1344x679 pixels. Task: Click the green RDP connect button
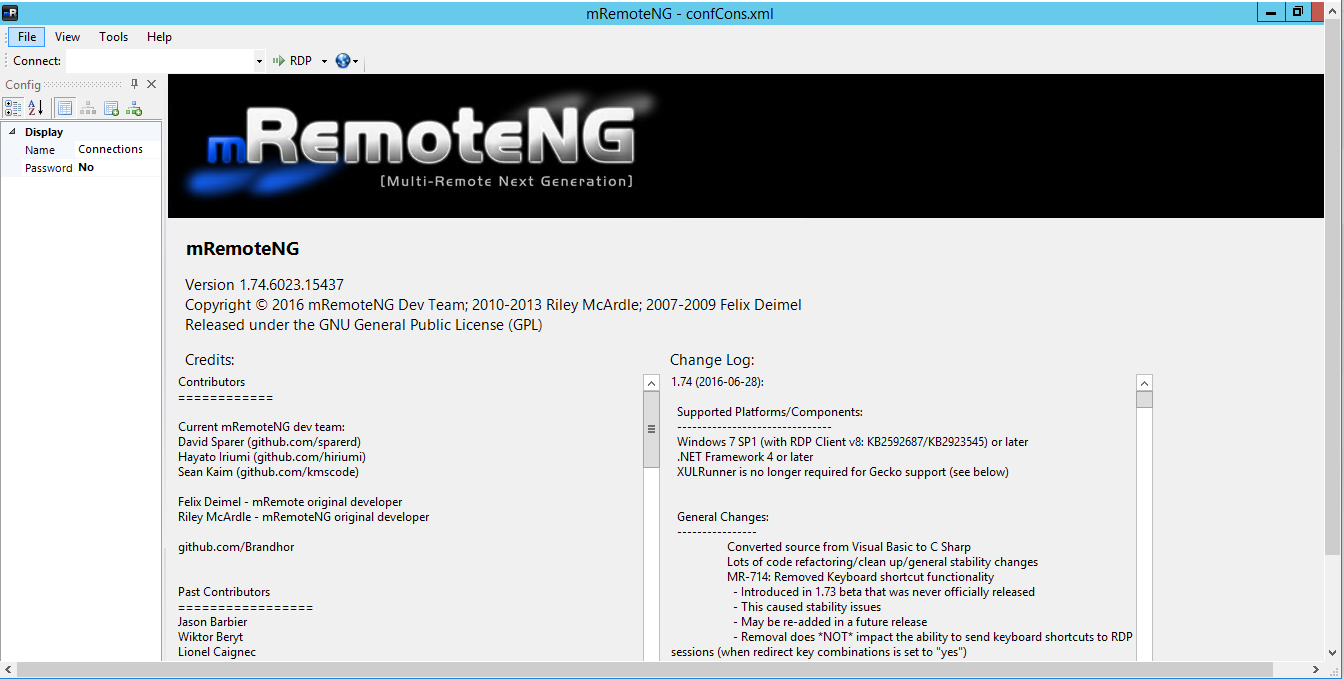(x=292, y=61)
